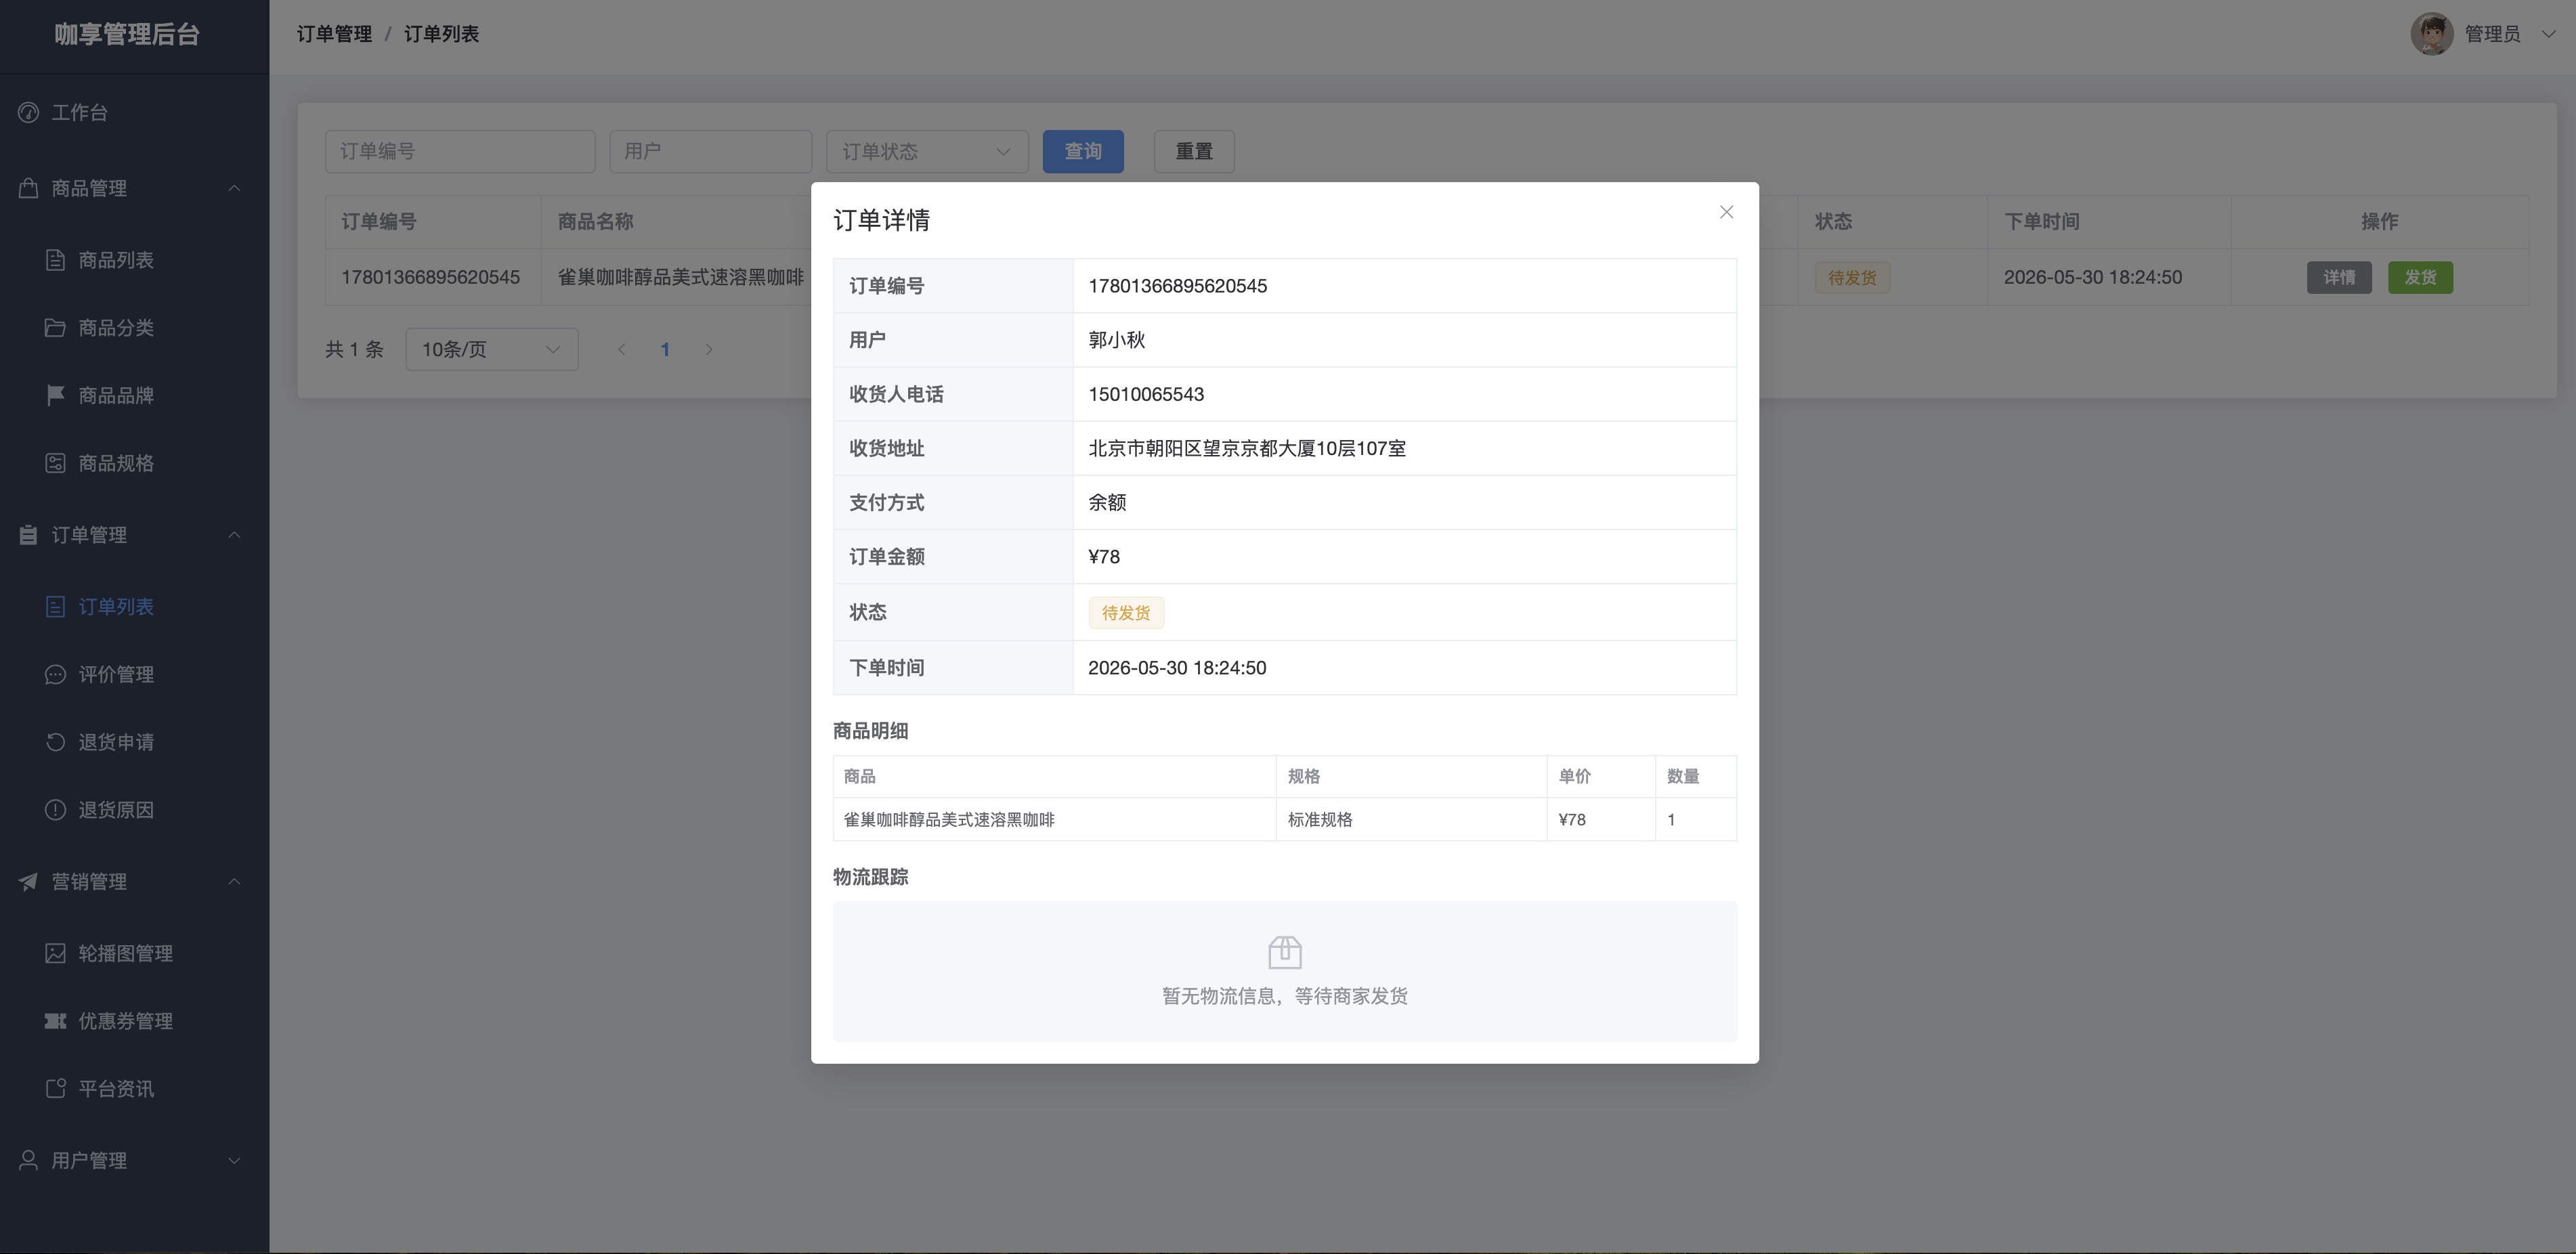
Task: Click the 优惠券管理 ticket icon
Action: [56, 1021]
